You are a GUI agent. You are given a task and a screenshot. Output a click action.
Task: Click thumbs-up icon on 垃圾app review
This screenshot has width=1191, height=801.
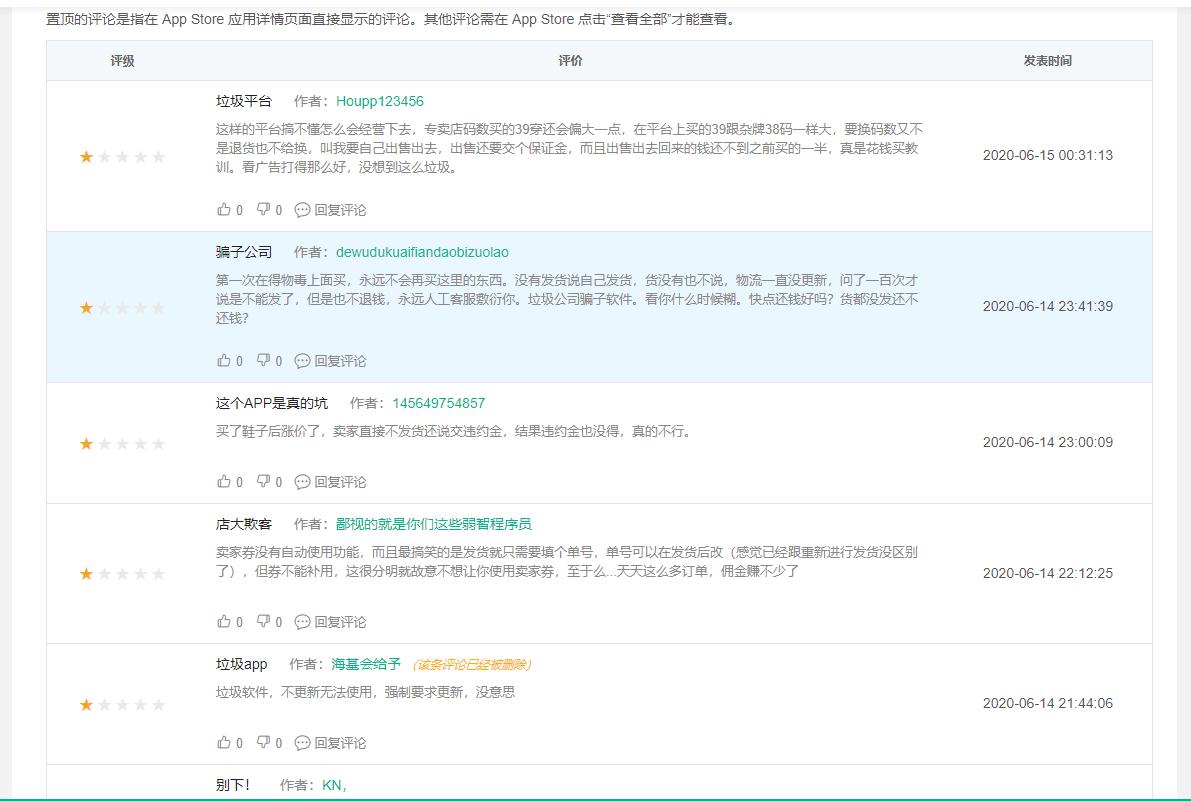click(224, 743)
